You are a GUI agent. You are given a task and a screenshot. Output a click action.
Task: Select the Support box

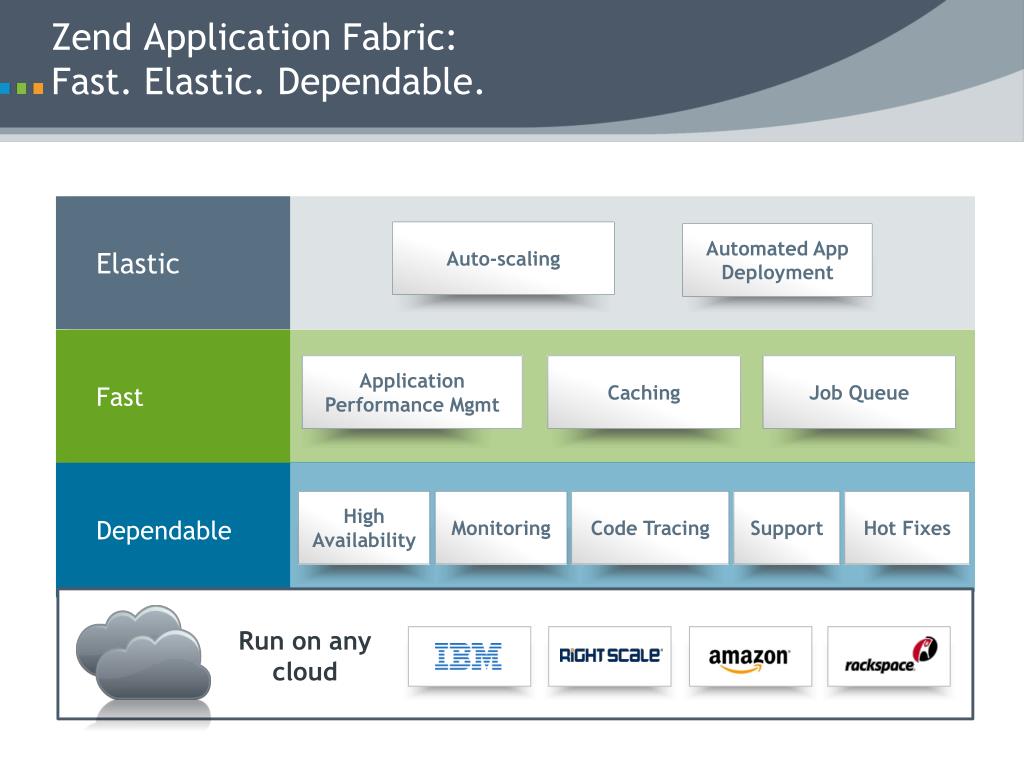(786, 528)
